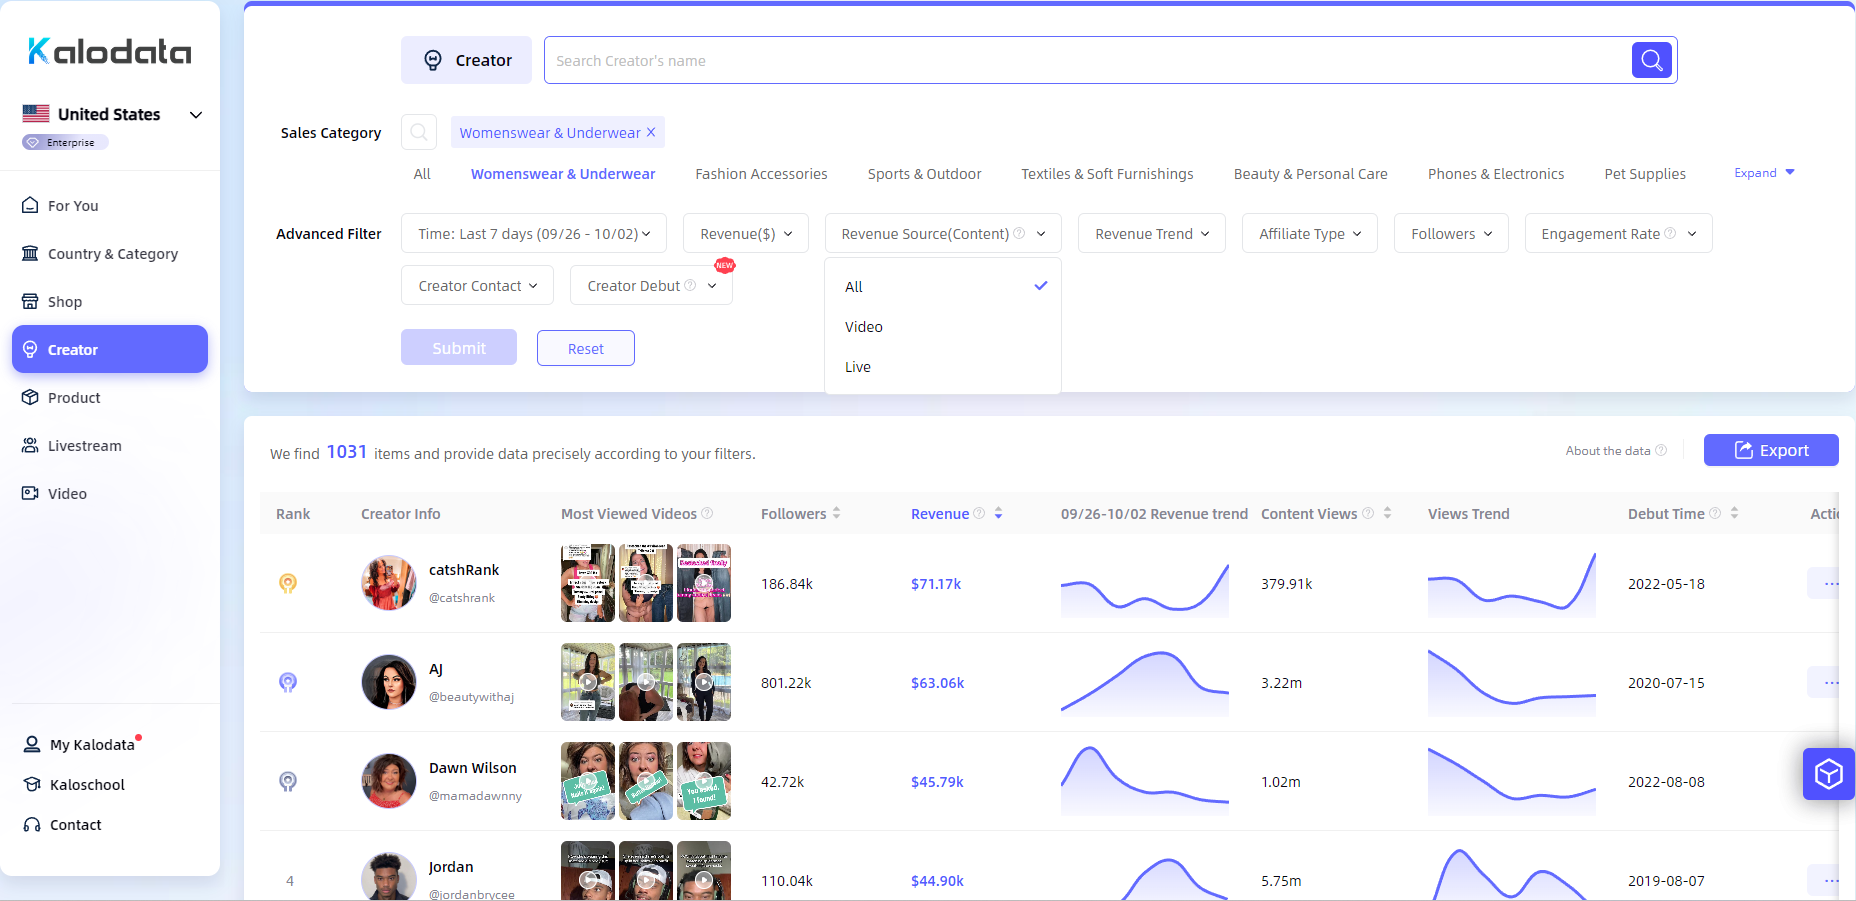Click the Export button
The image size is (1856, 901).
1770,450
